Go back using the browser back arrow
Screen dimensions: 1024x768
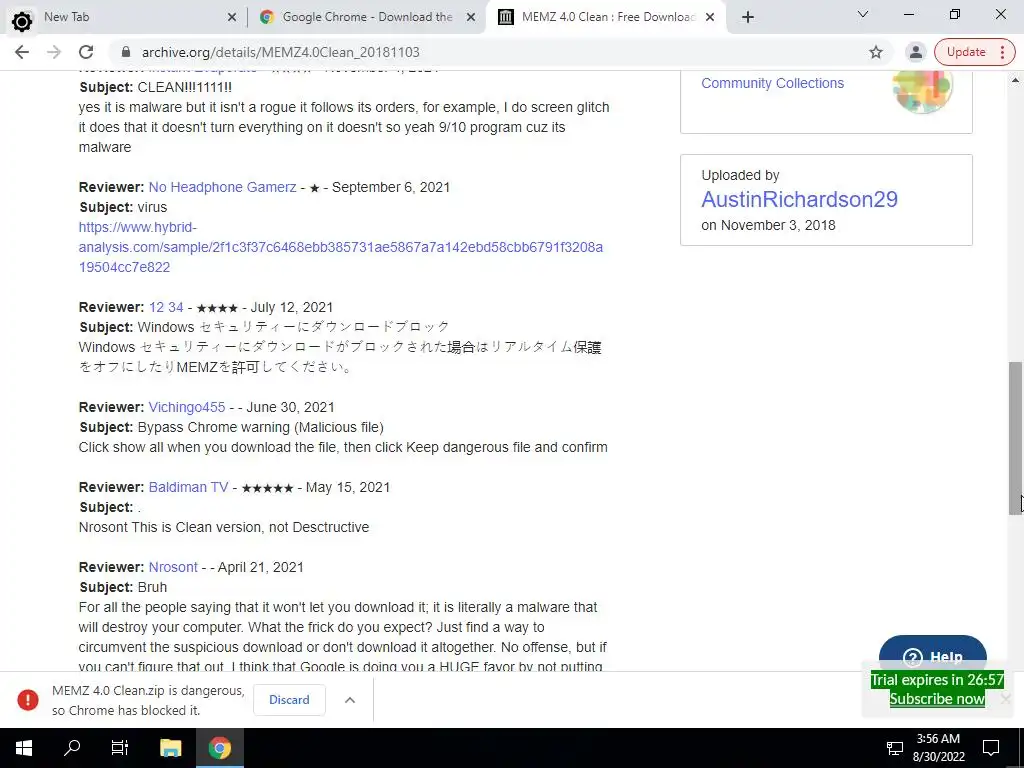22,52
